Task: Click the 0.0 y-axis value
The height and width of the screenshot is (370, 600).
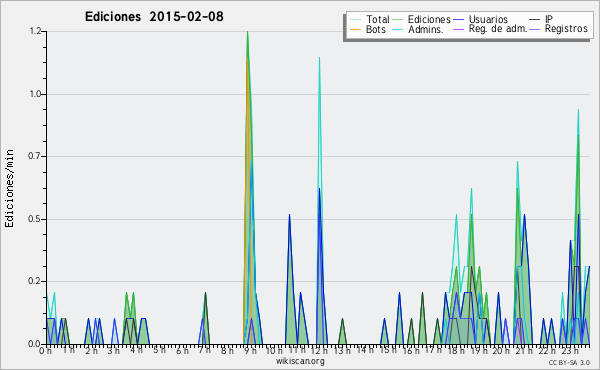Action: [35, 344]
